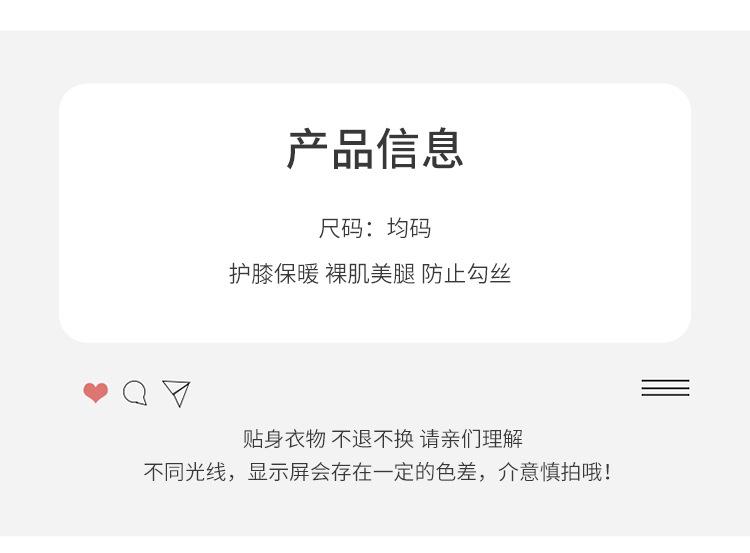Click the 防止勾丝 feature text
This screenshot has height=553, width=750.
click(x=466, y=274)
